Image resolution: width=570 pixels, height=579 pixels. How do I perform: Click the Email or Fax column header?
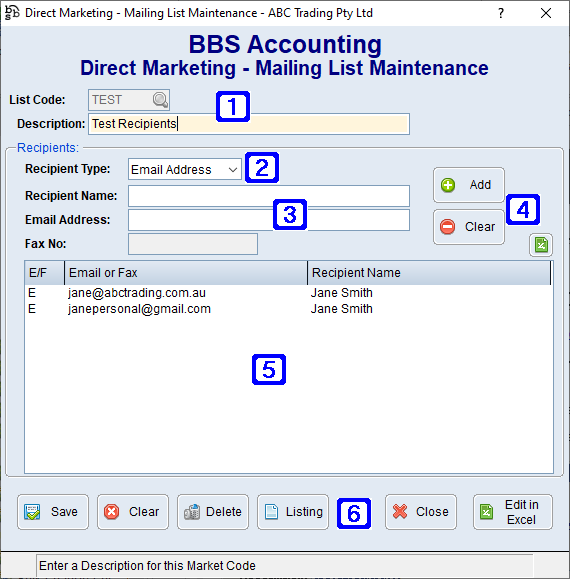coord(186,273)
